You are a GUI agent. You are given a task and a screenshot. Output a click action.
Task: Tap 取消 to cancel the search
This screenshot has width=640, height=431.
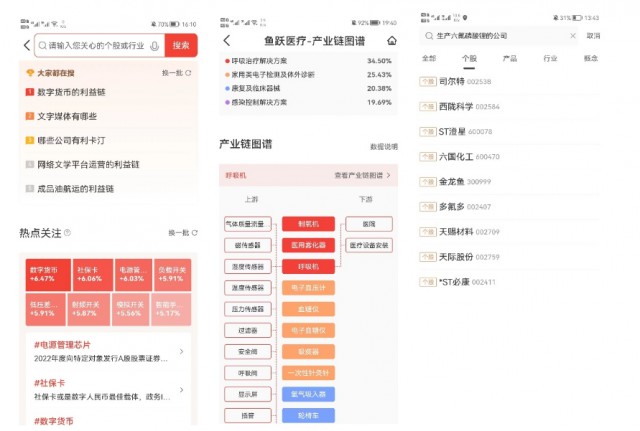pyautogui.click(x=593, y=36)
